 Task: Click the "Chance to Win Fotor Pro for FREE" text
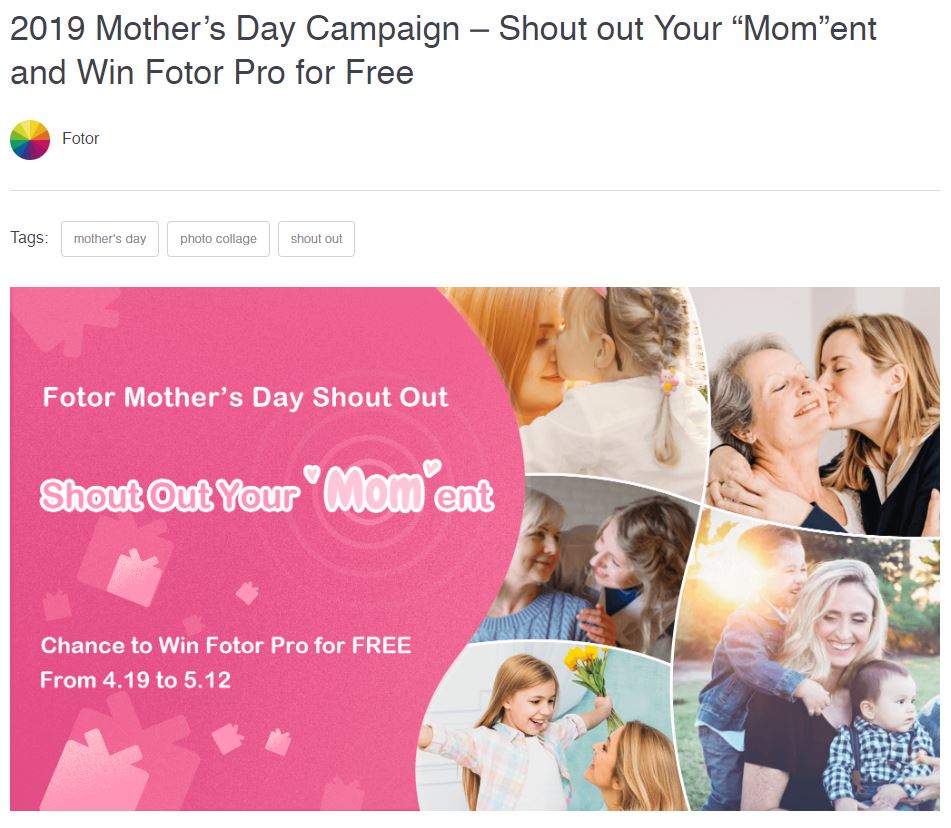(x=226, y=645)
